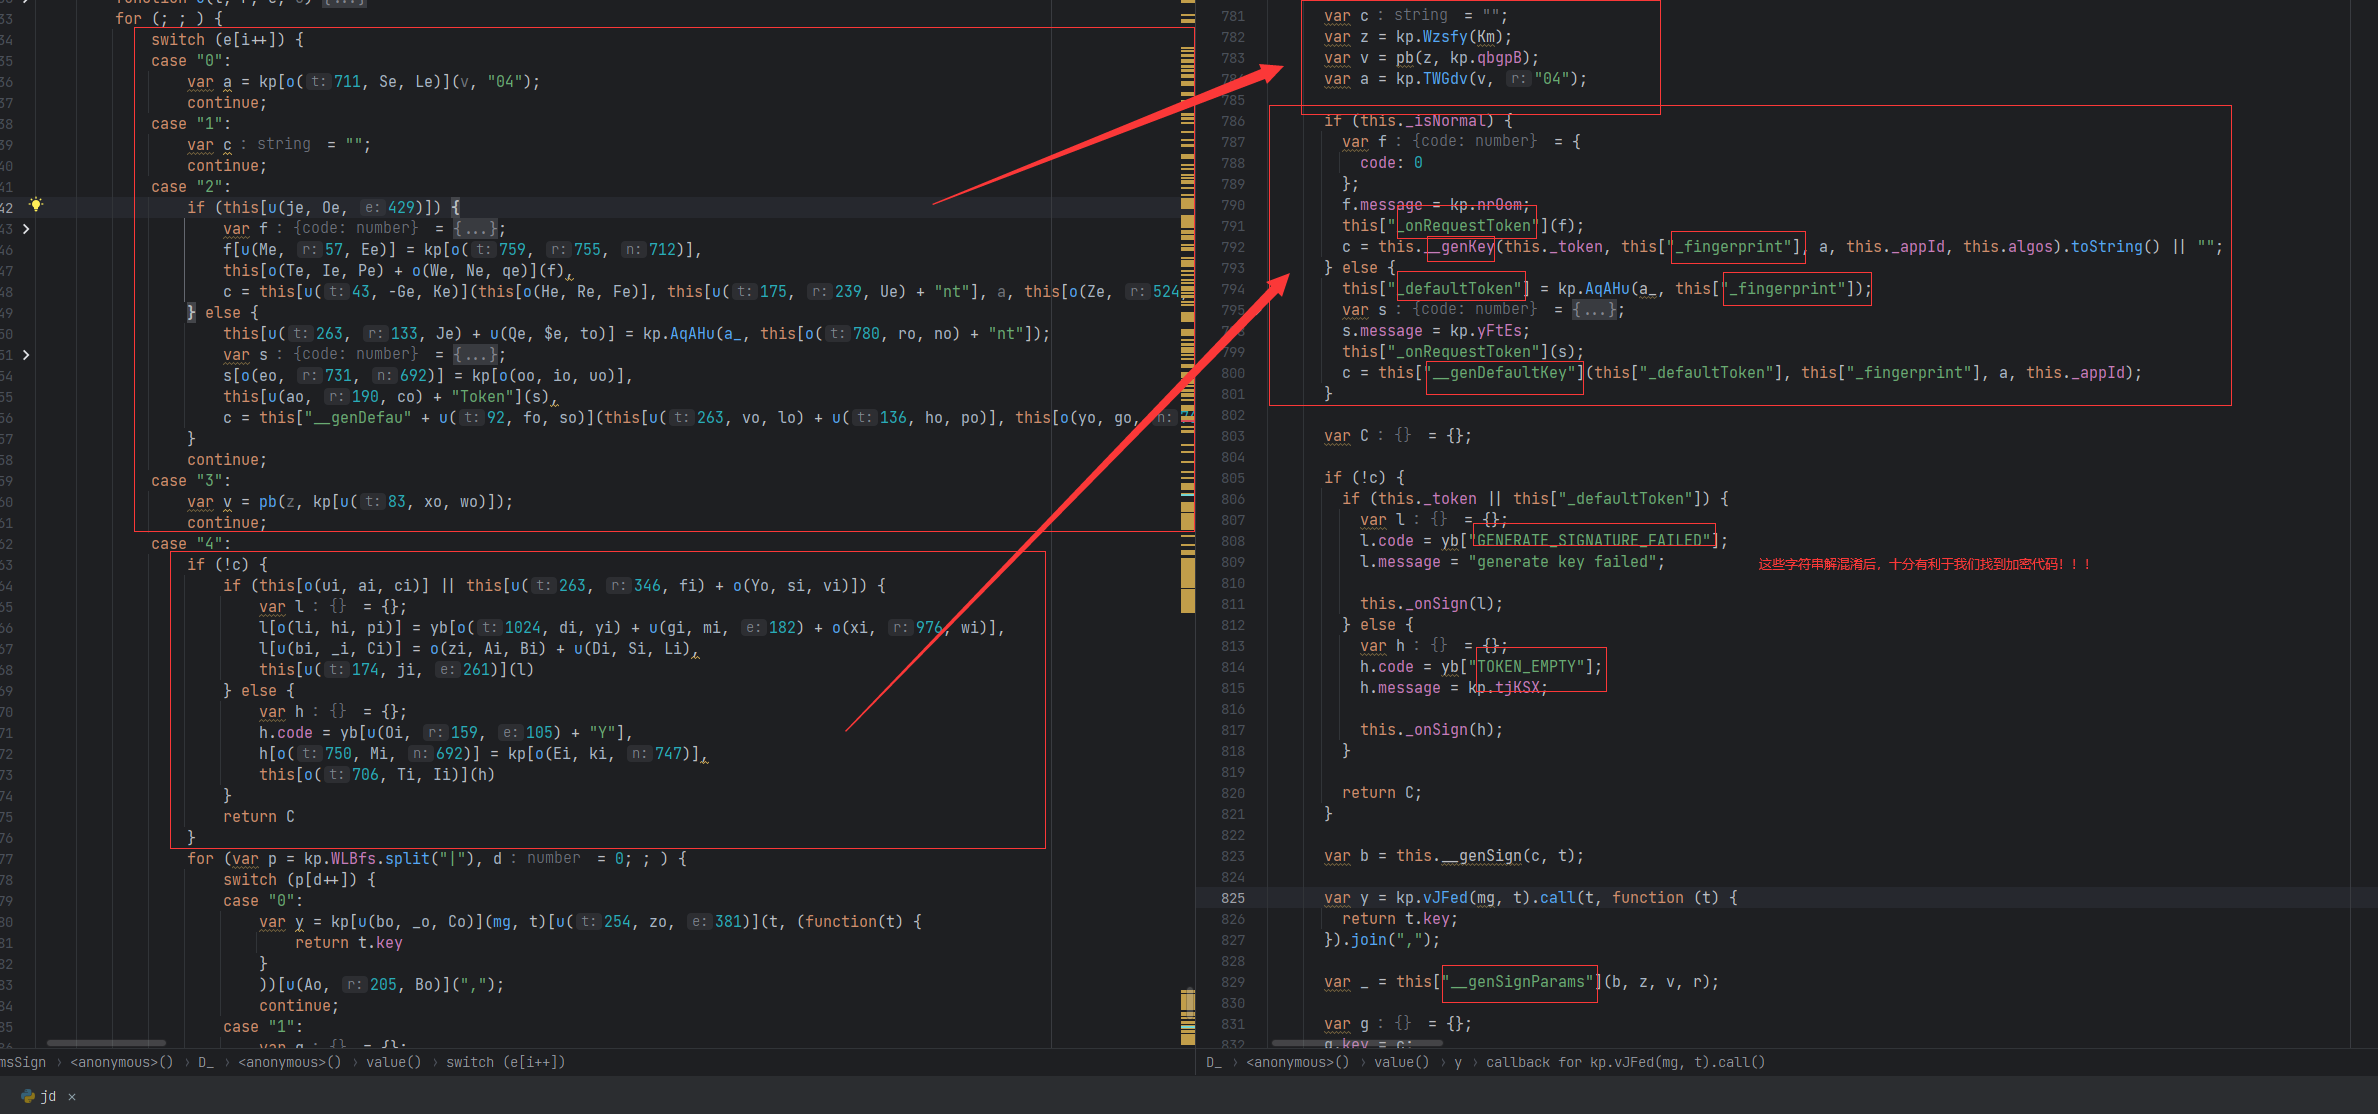
Task: Click the Python logo on the jd tab
Action: coord(30,1096)
